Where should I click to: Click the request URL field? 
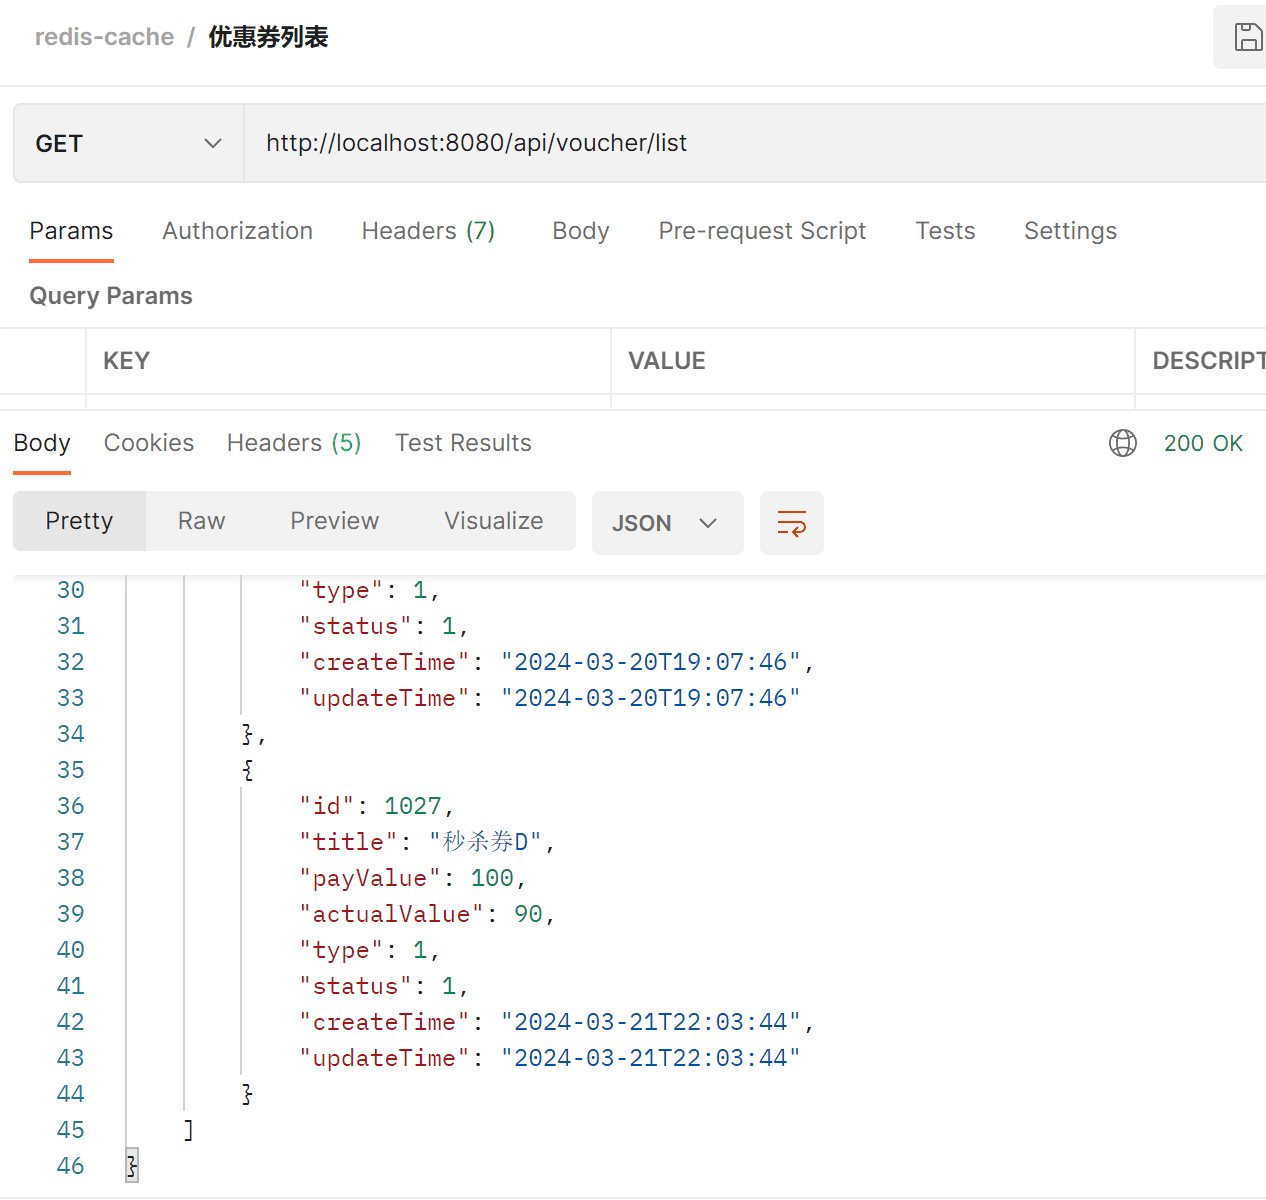coord(755,143)
